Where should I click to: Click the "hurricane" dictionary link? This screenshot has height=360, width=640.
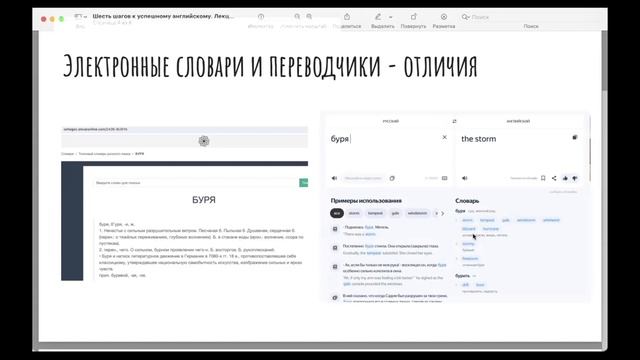point(491,229)
